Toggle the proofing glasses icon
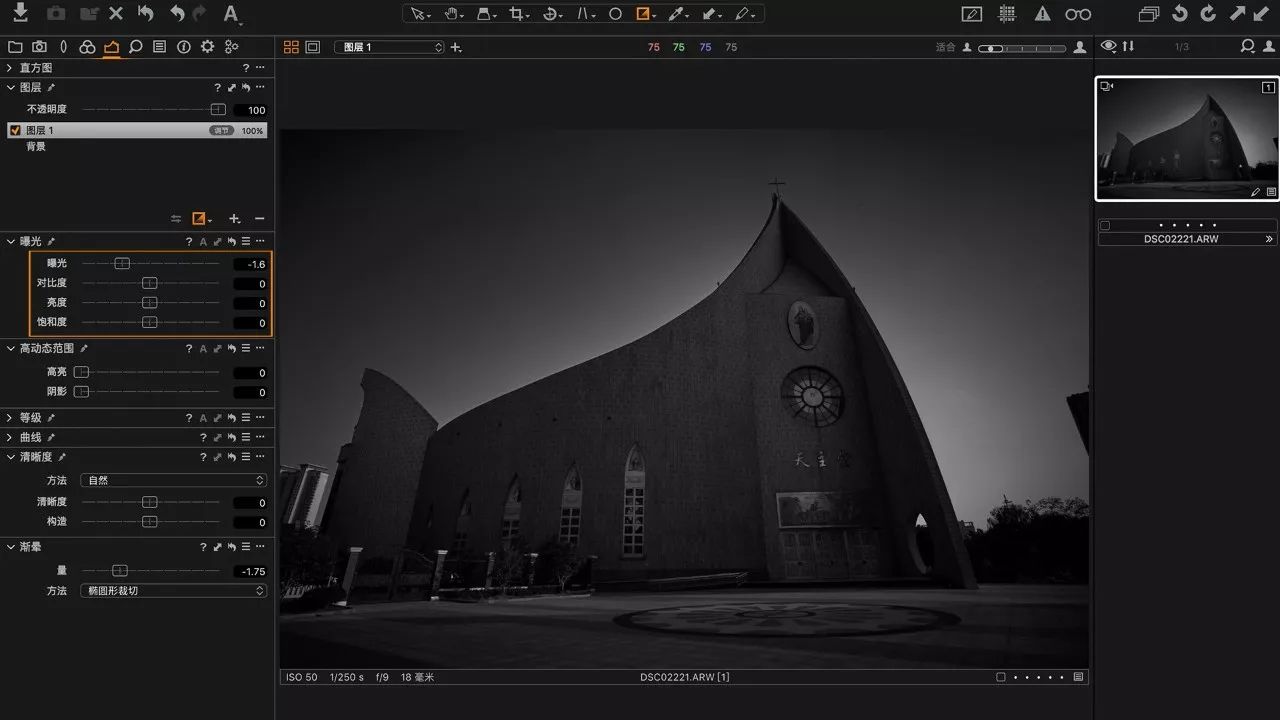Screen dimensions: 1280x720 pos(1078,14)
